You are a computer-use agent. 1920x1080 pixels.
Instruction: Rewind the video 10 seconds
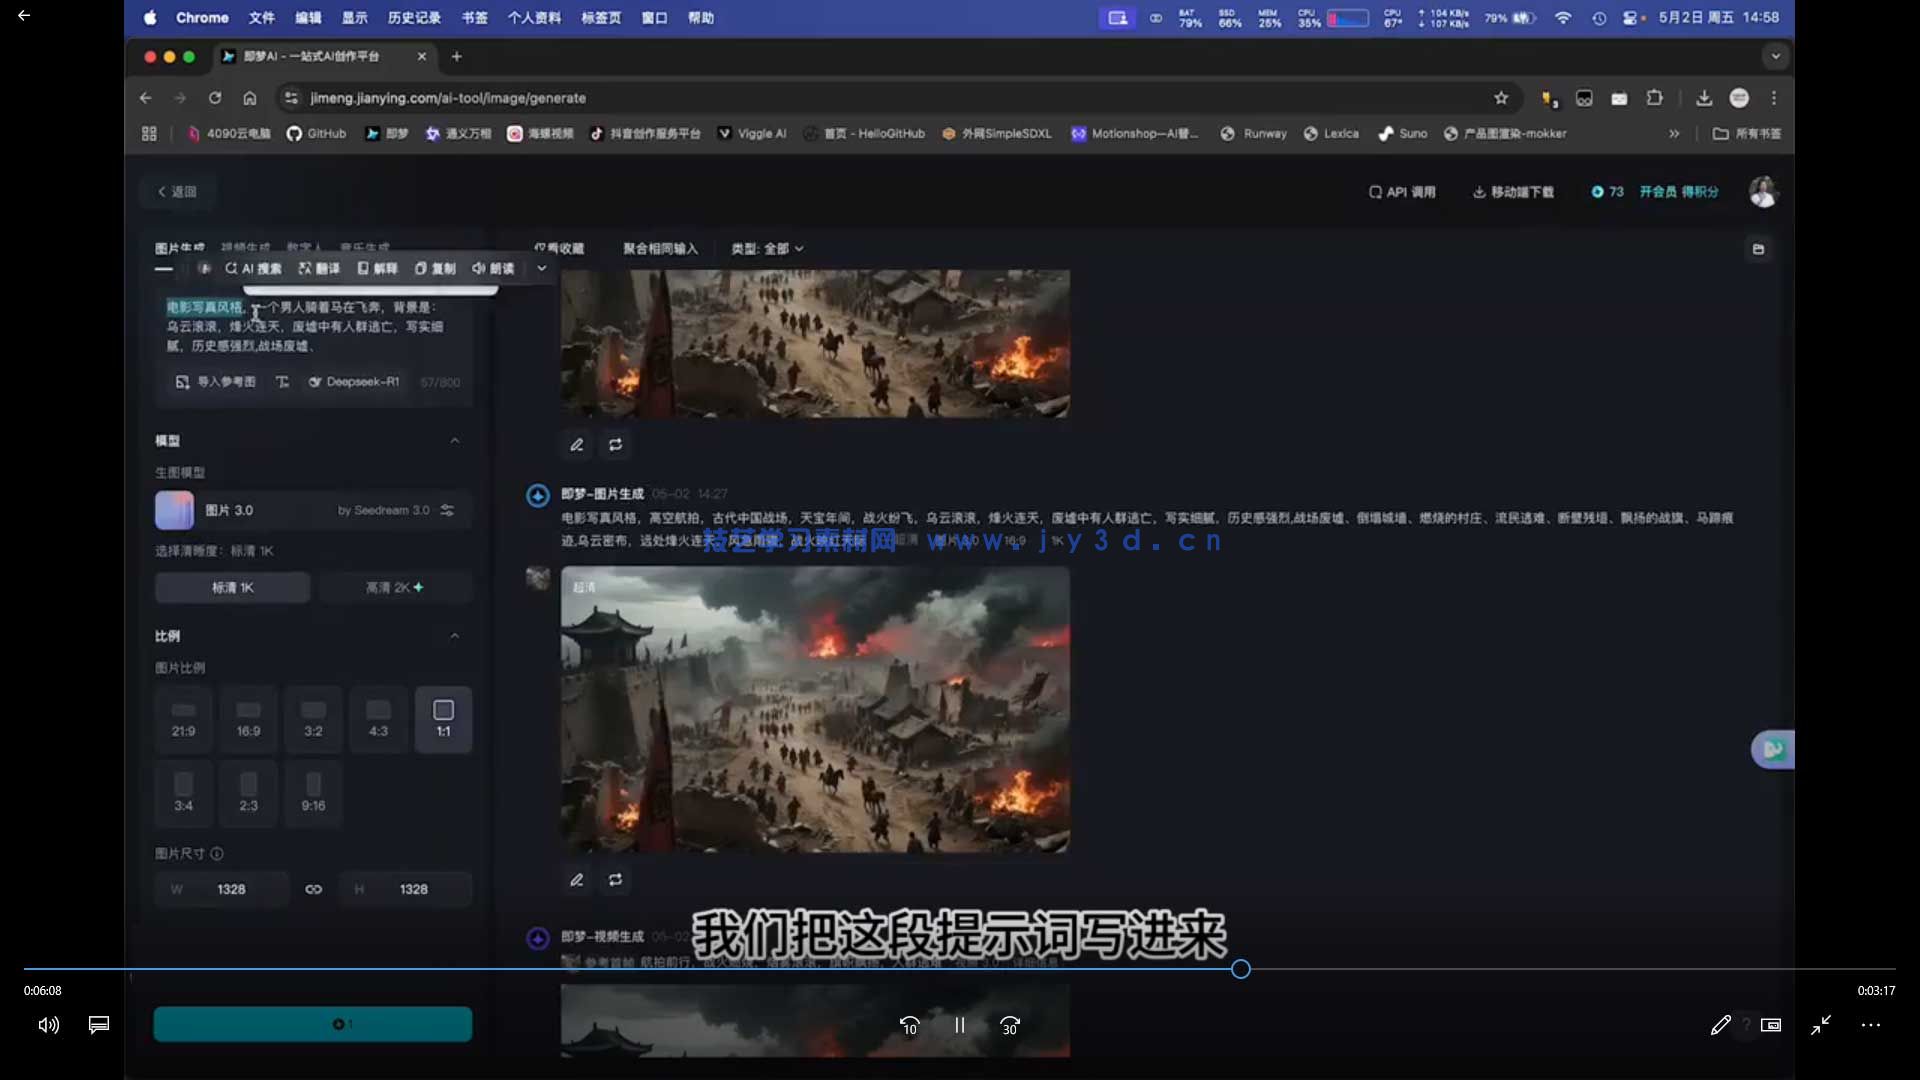click(x=909, y=1026)
